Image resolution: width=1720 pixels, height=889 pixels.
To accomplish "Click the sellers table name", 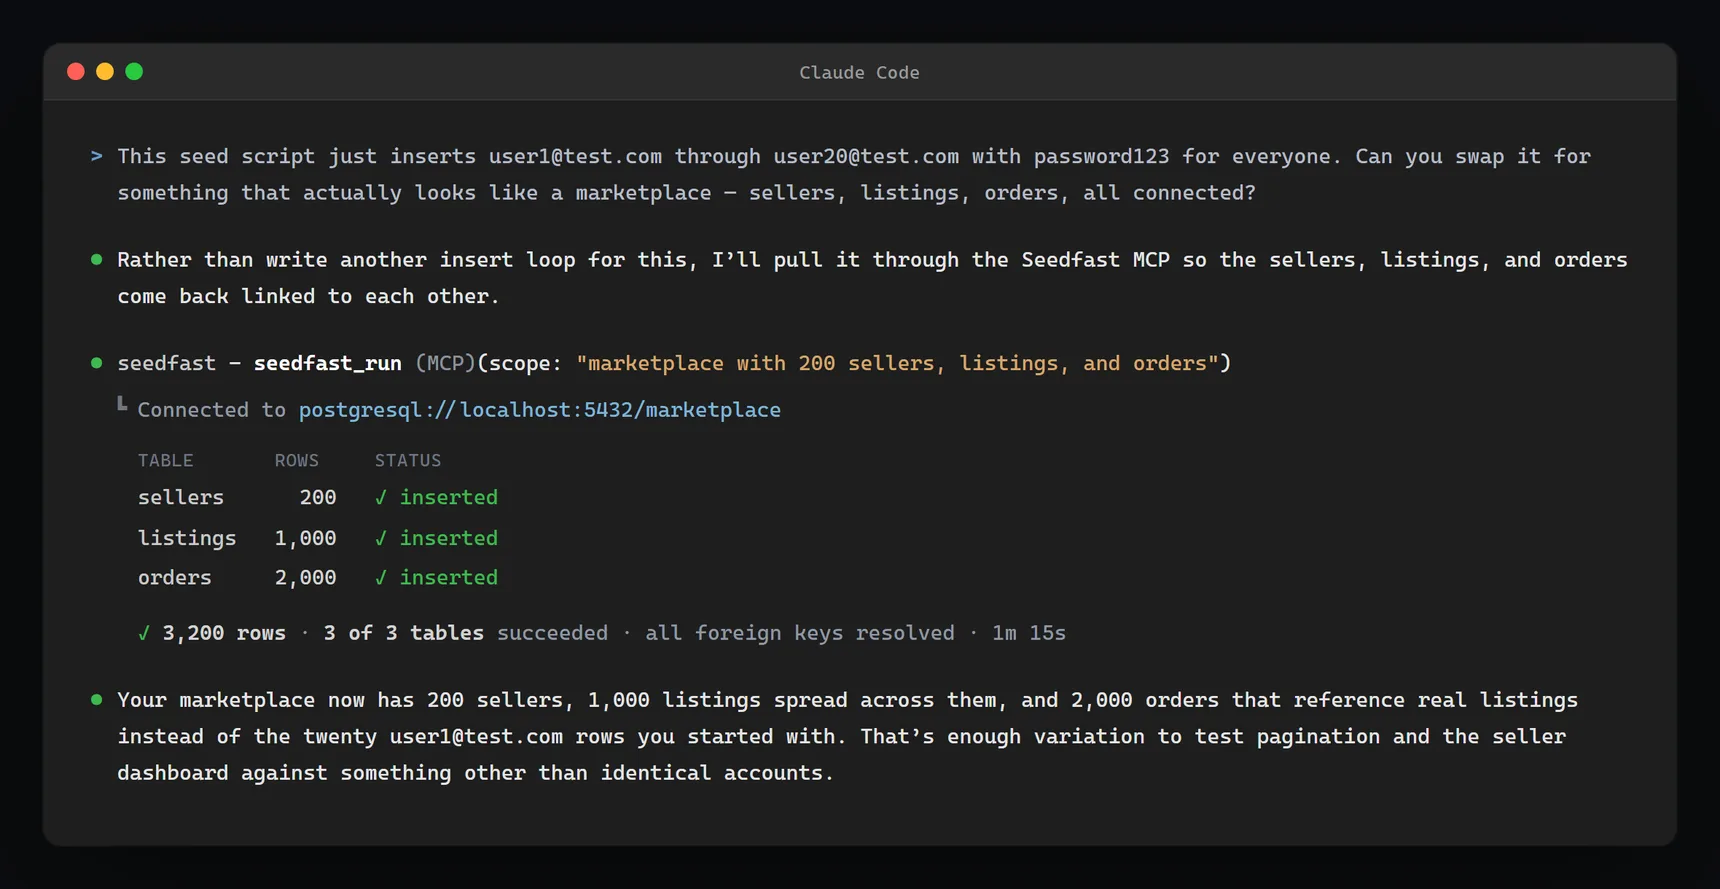I will click(181, 497).
